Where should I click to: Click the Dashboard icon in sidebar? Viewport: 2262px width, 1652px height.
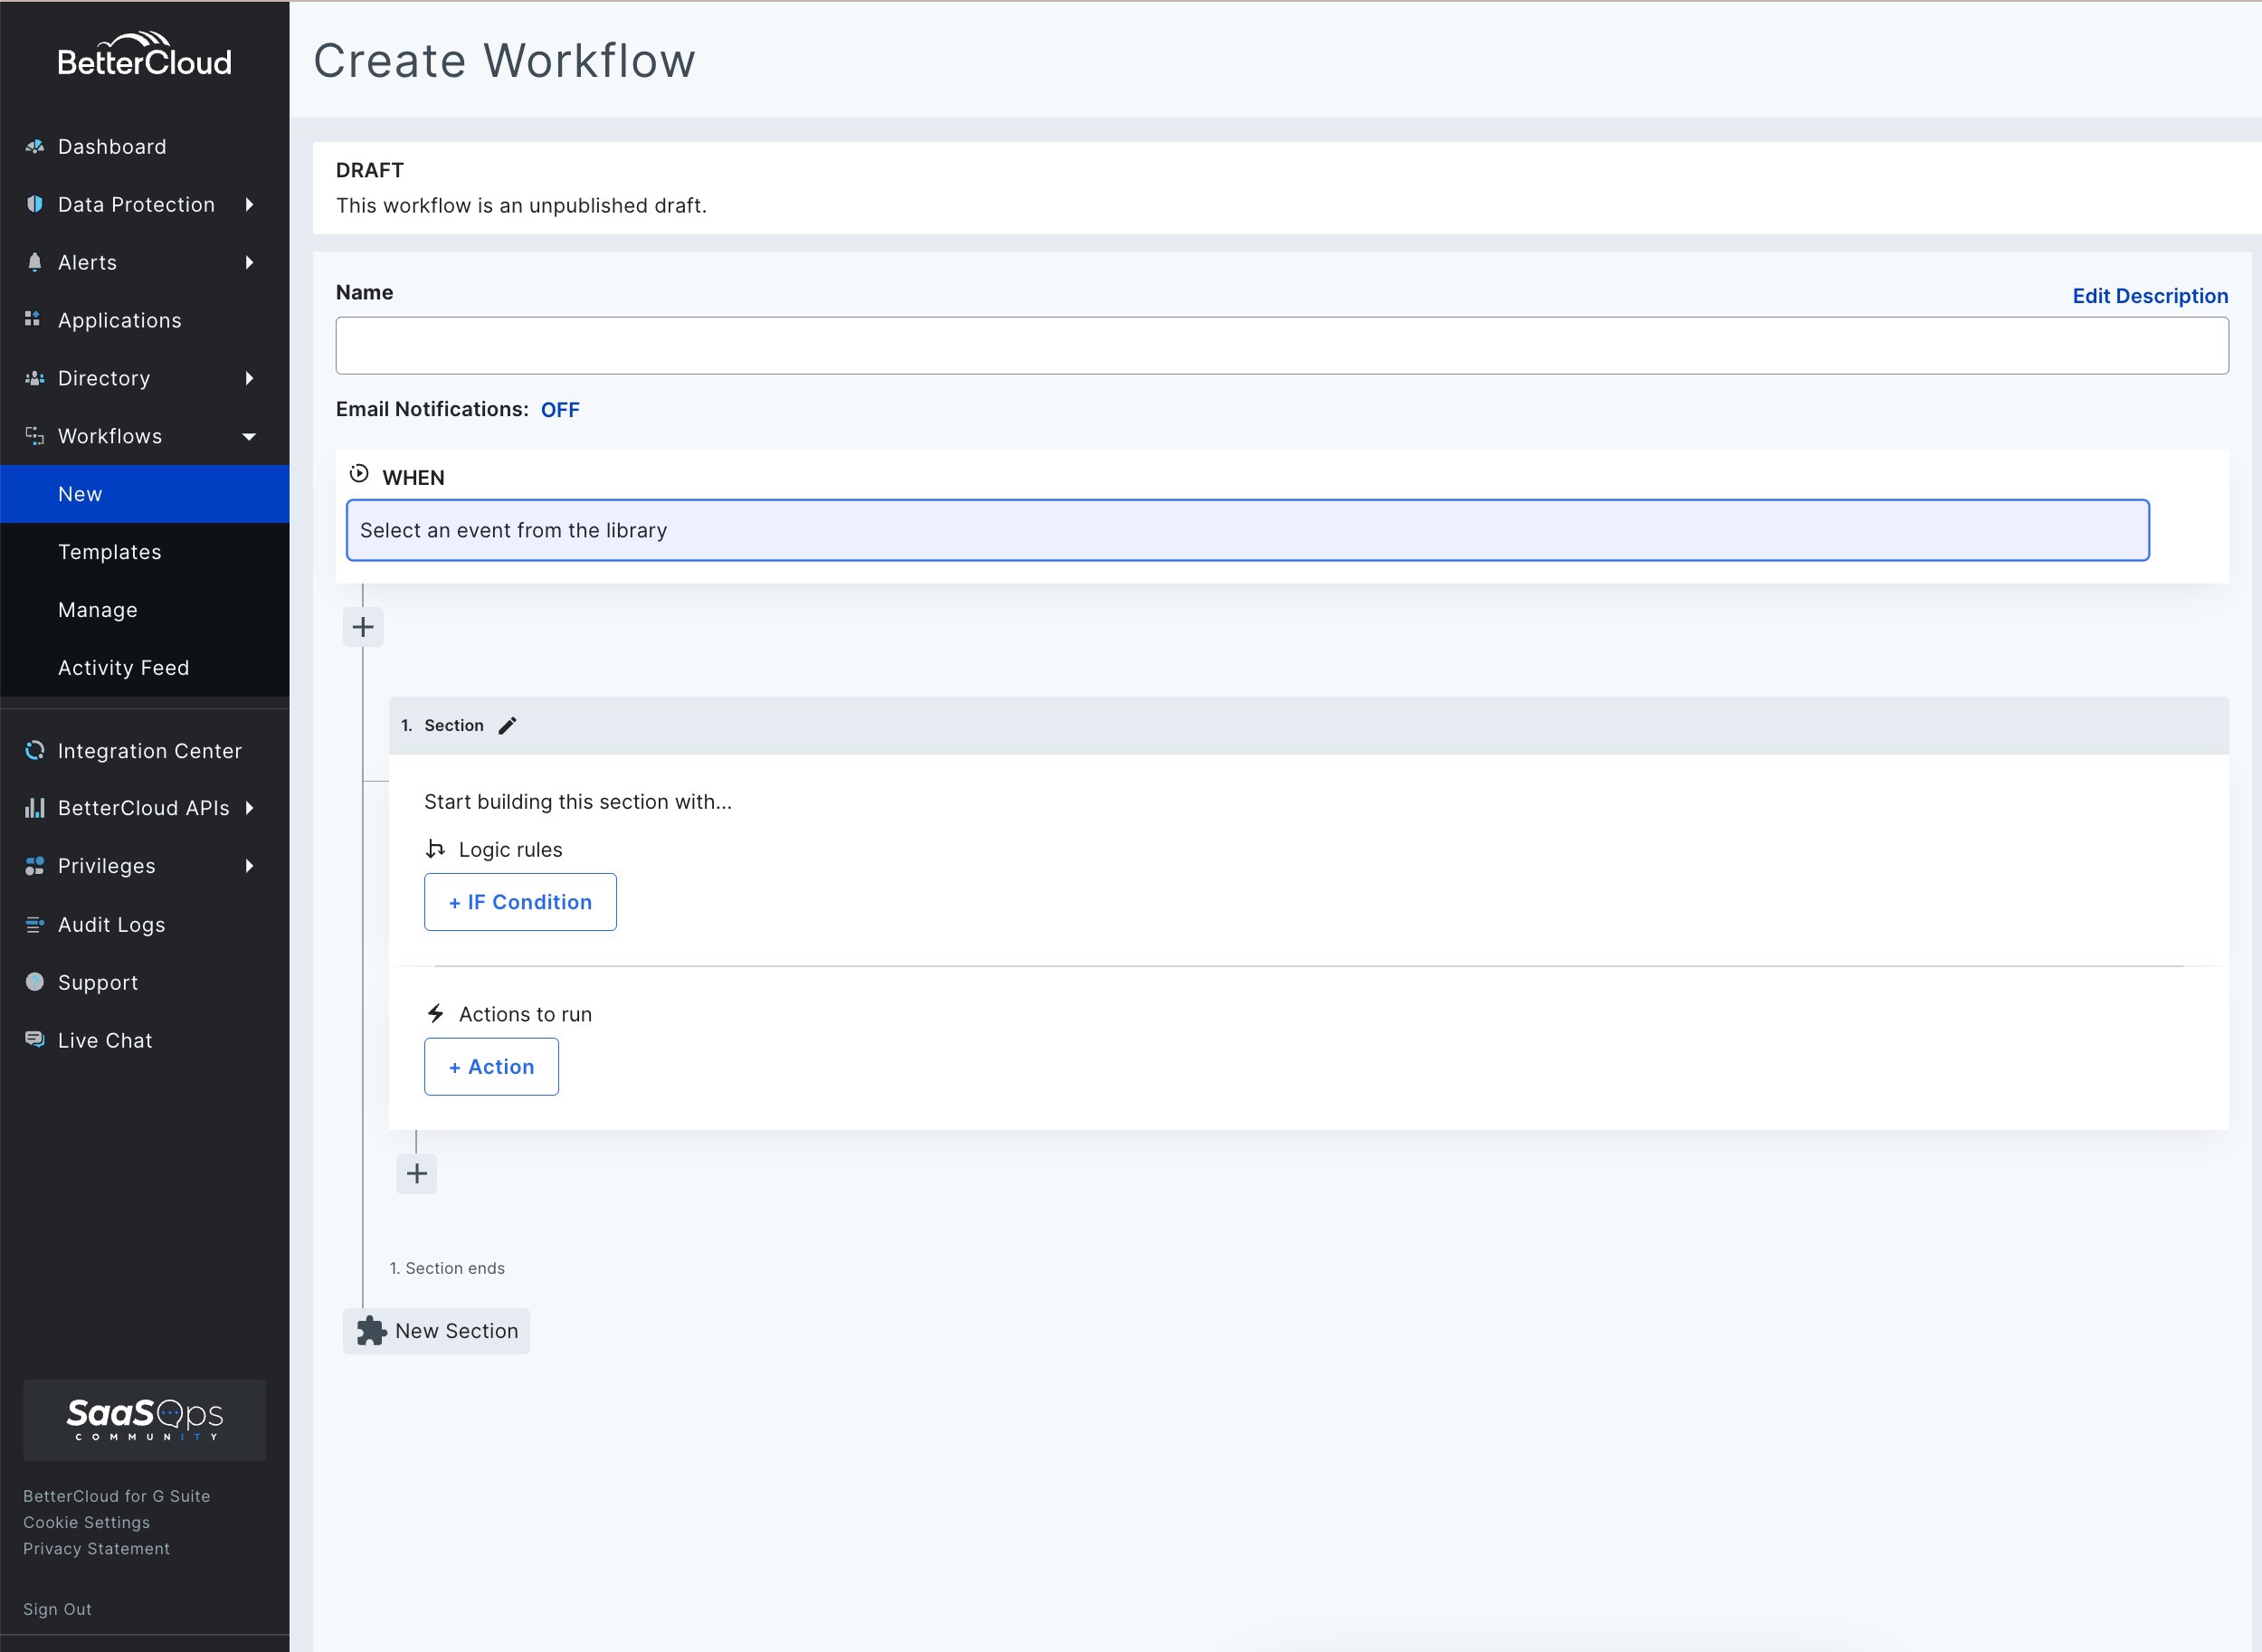[x=35, y=147]
